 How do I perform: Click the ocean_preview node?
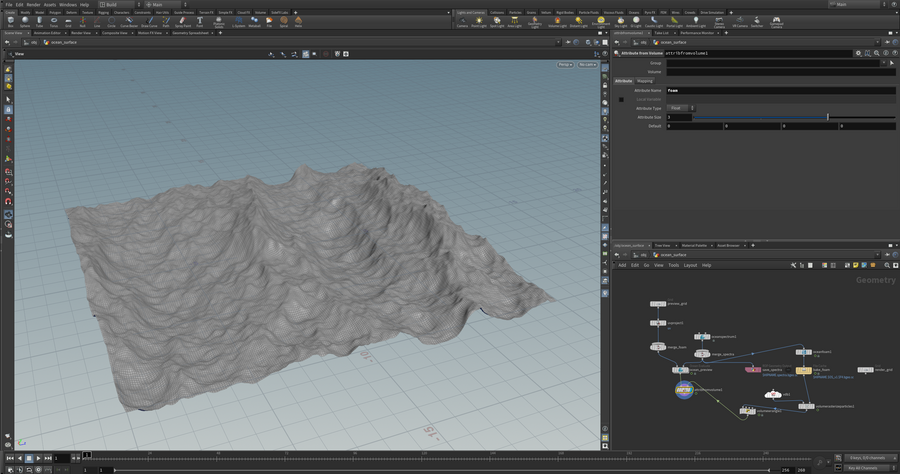click(x=682, y=368)
